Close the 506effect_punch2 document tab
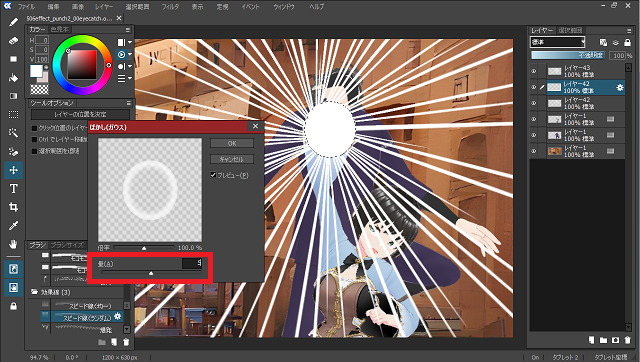Screen dimensions: 640x362 pos(119,18)
